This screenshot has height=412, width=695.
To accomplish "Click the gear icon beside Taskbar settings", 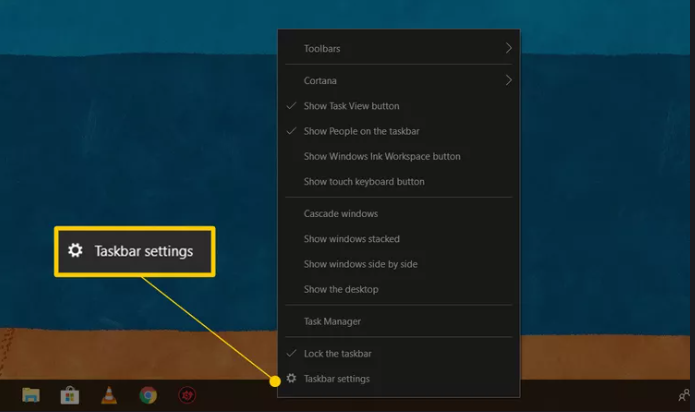I will (x=291, y=378).
